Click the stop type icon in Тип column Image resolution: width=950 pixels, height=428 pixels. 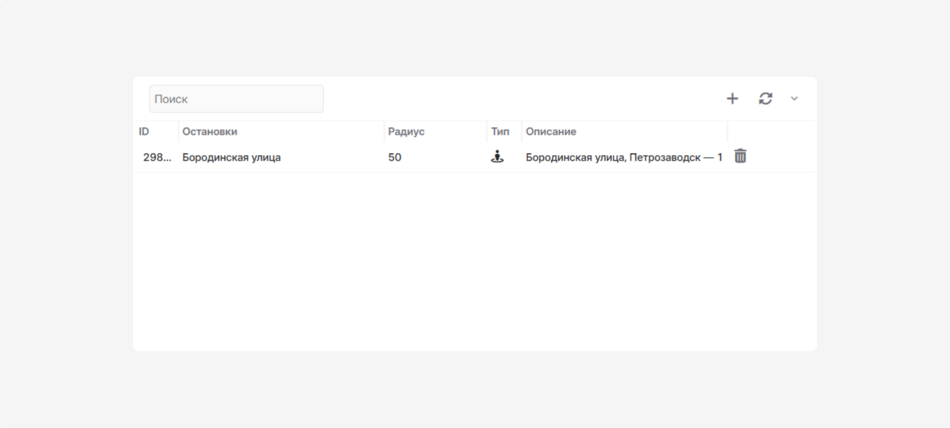[497, 157]
